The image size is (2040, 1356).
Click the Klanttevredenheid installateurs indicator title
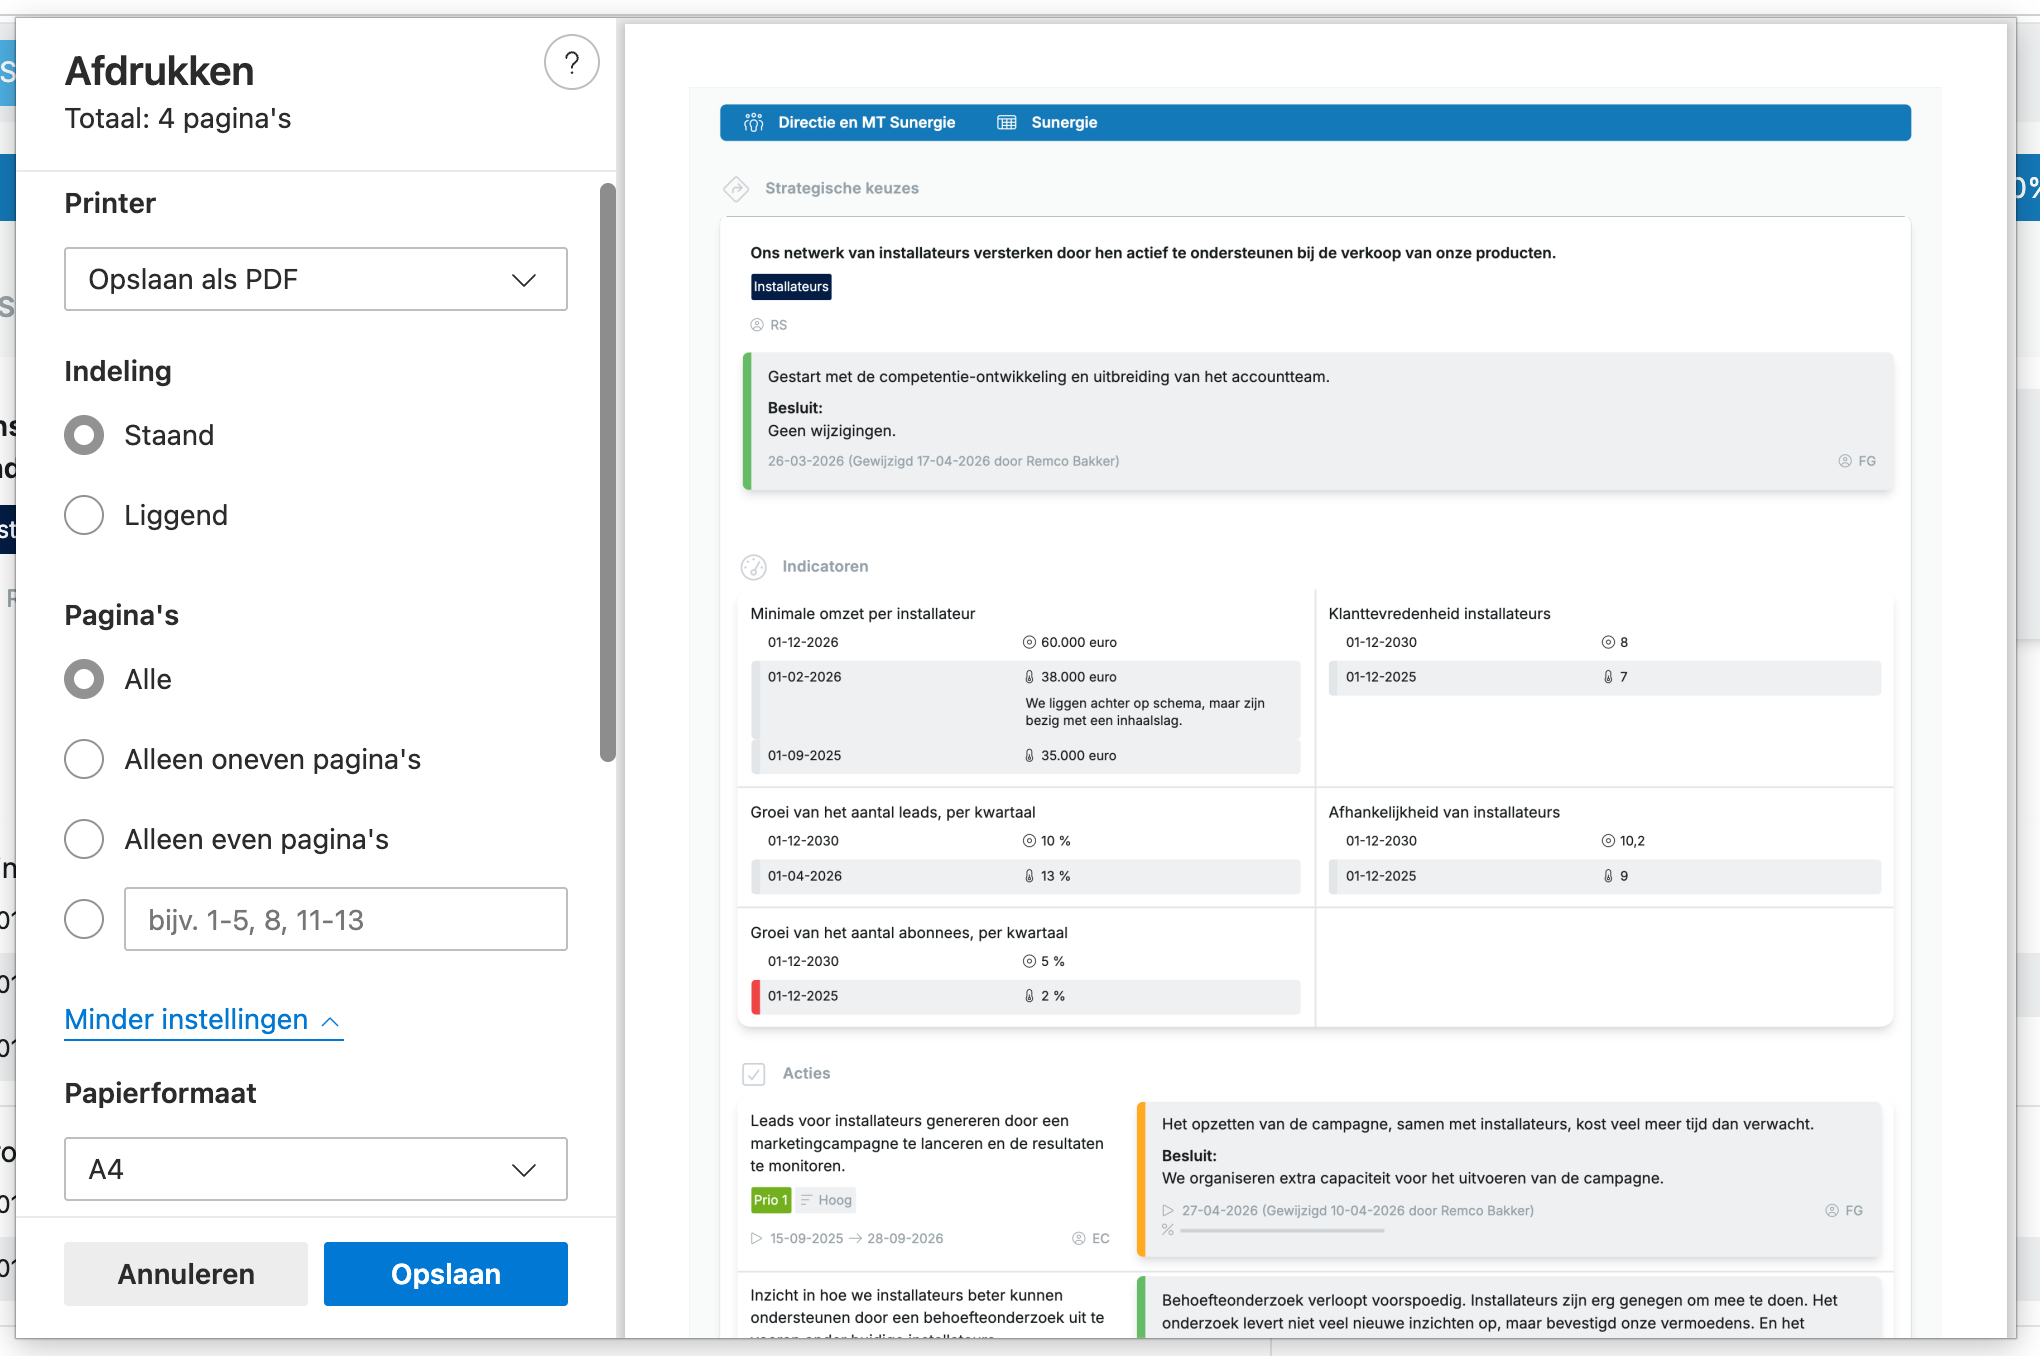1439,614
